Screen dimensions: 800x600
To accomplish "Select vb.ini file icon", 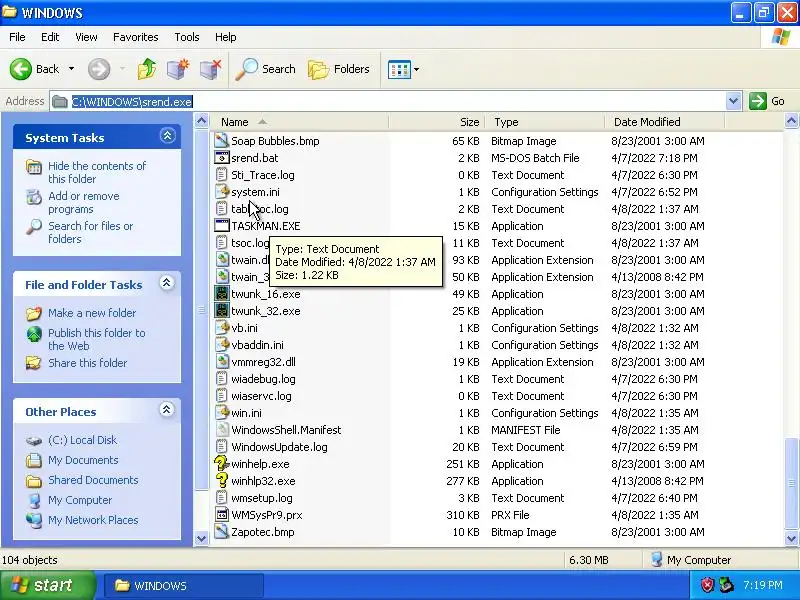I will (x=221, y=328).
